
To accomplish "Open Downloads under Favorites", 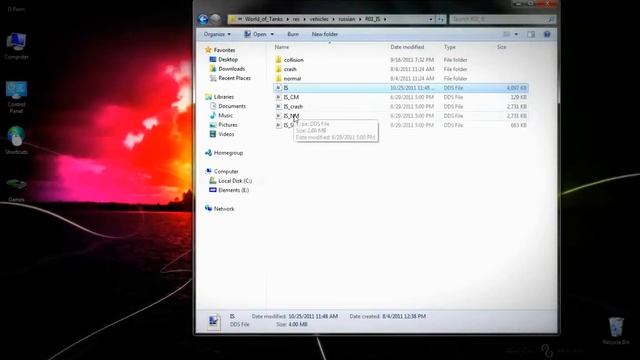I will point(231,69).
